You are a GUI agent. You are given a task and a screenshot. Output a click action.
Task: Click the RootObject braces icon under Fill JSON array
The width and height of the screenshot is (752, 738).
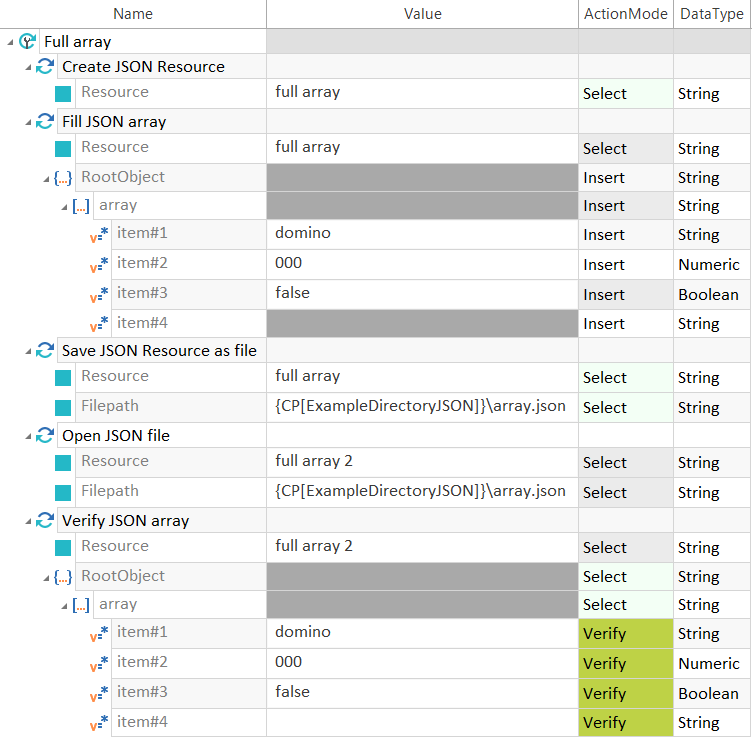[x=63, y=178]
